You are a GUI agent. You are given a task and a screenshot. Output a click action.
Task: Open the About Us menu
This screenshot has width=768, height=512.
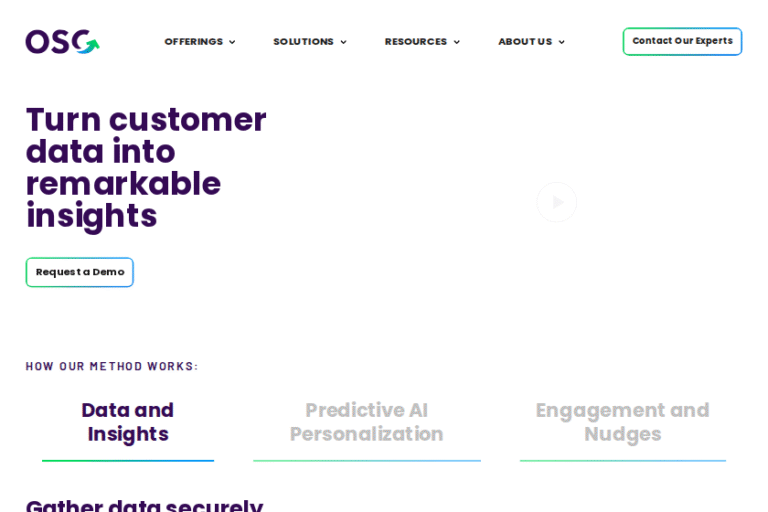[x=524, y=42]
